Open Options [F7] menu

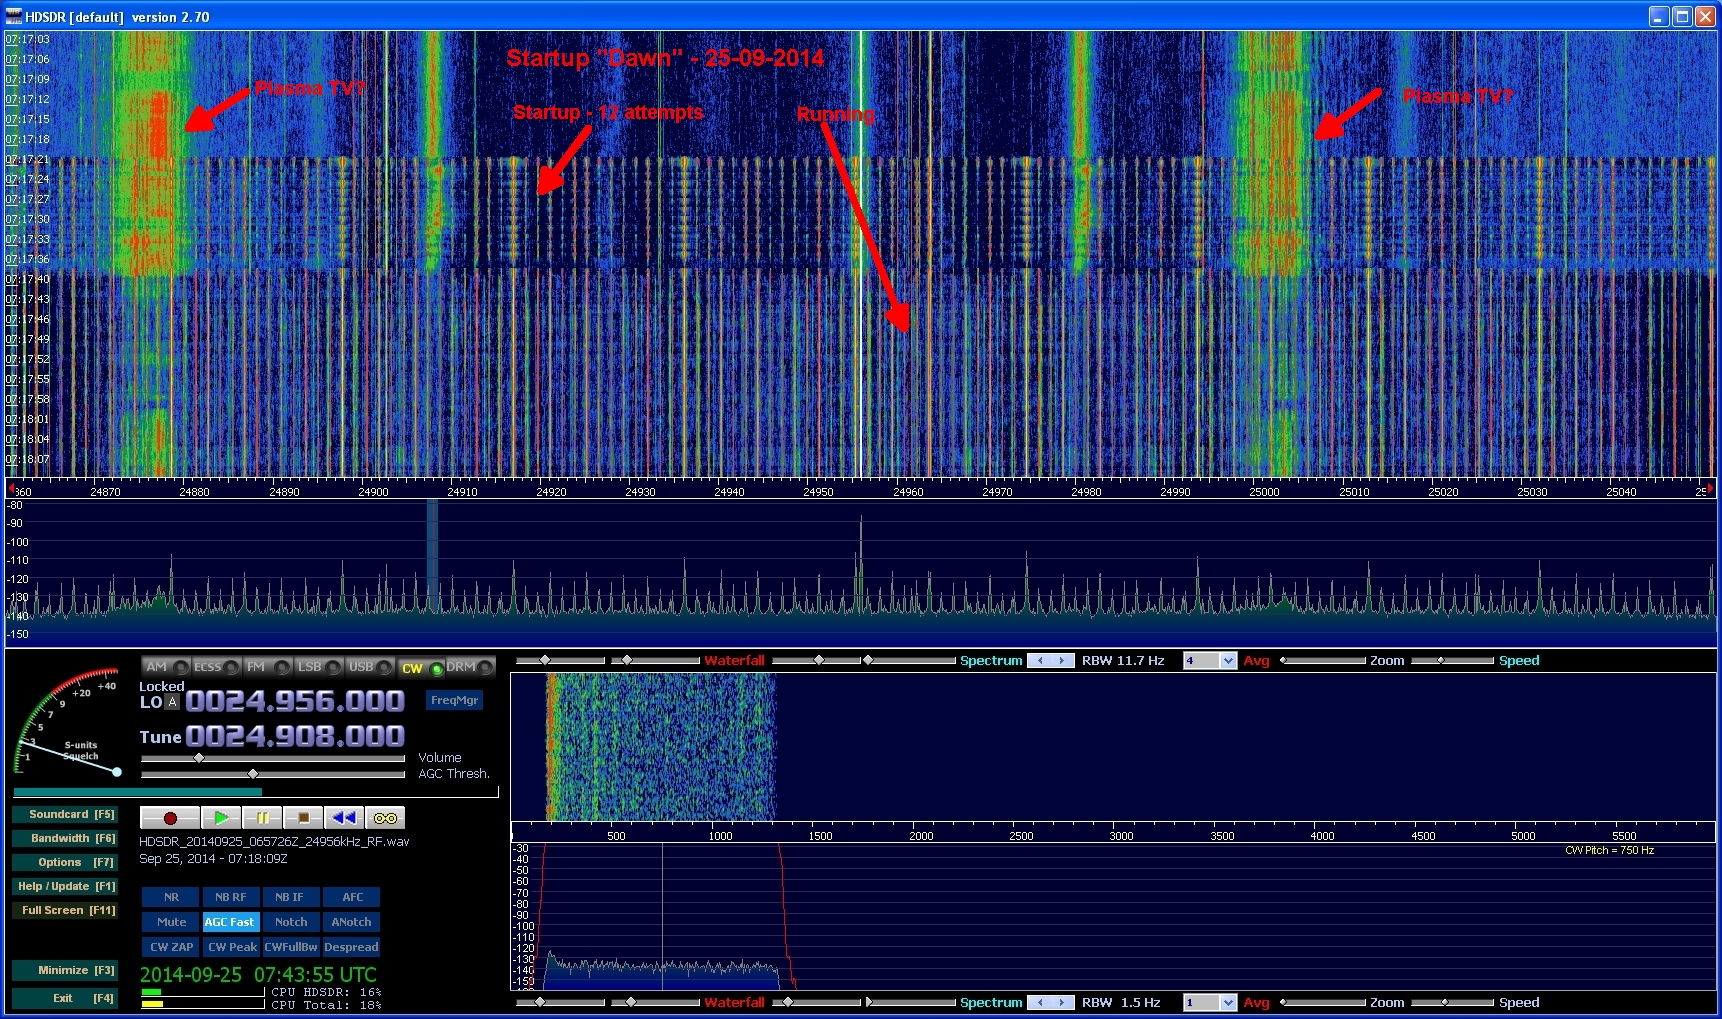[x=65, y=862]
